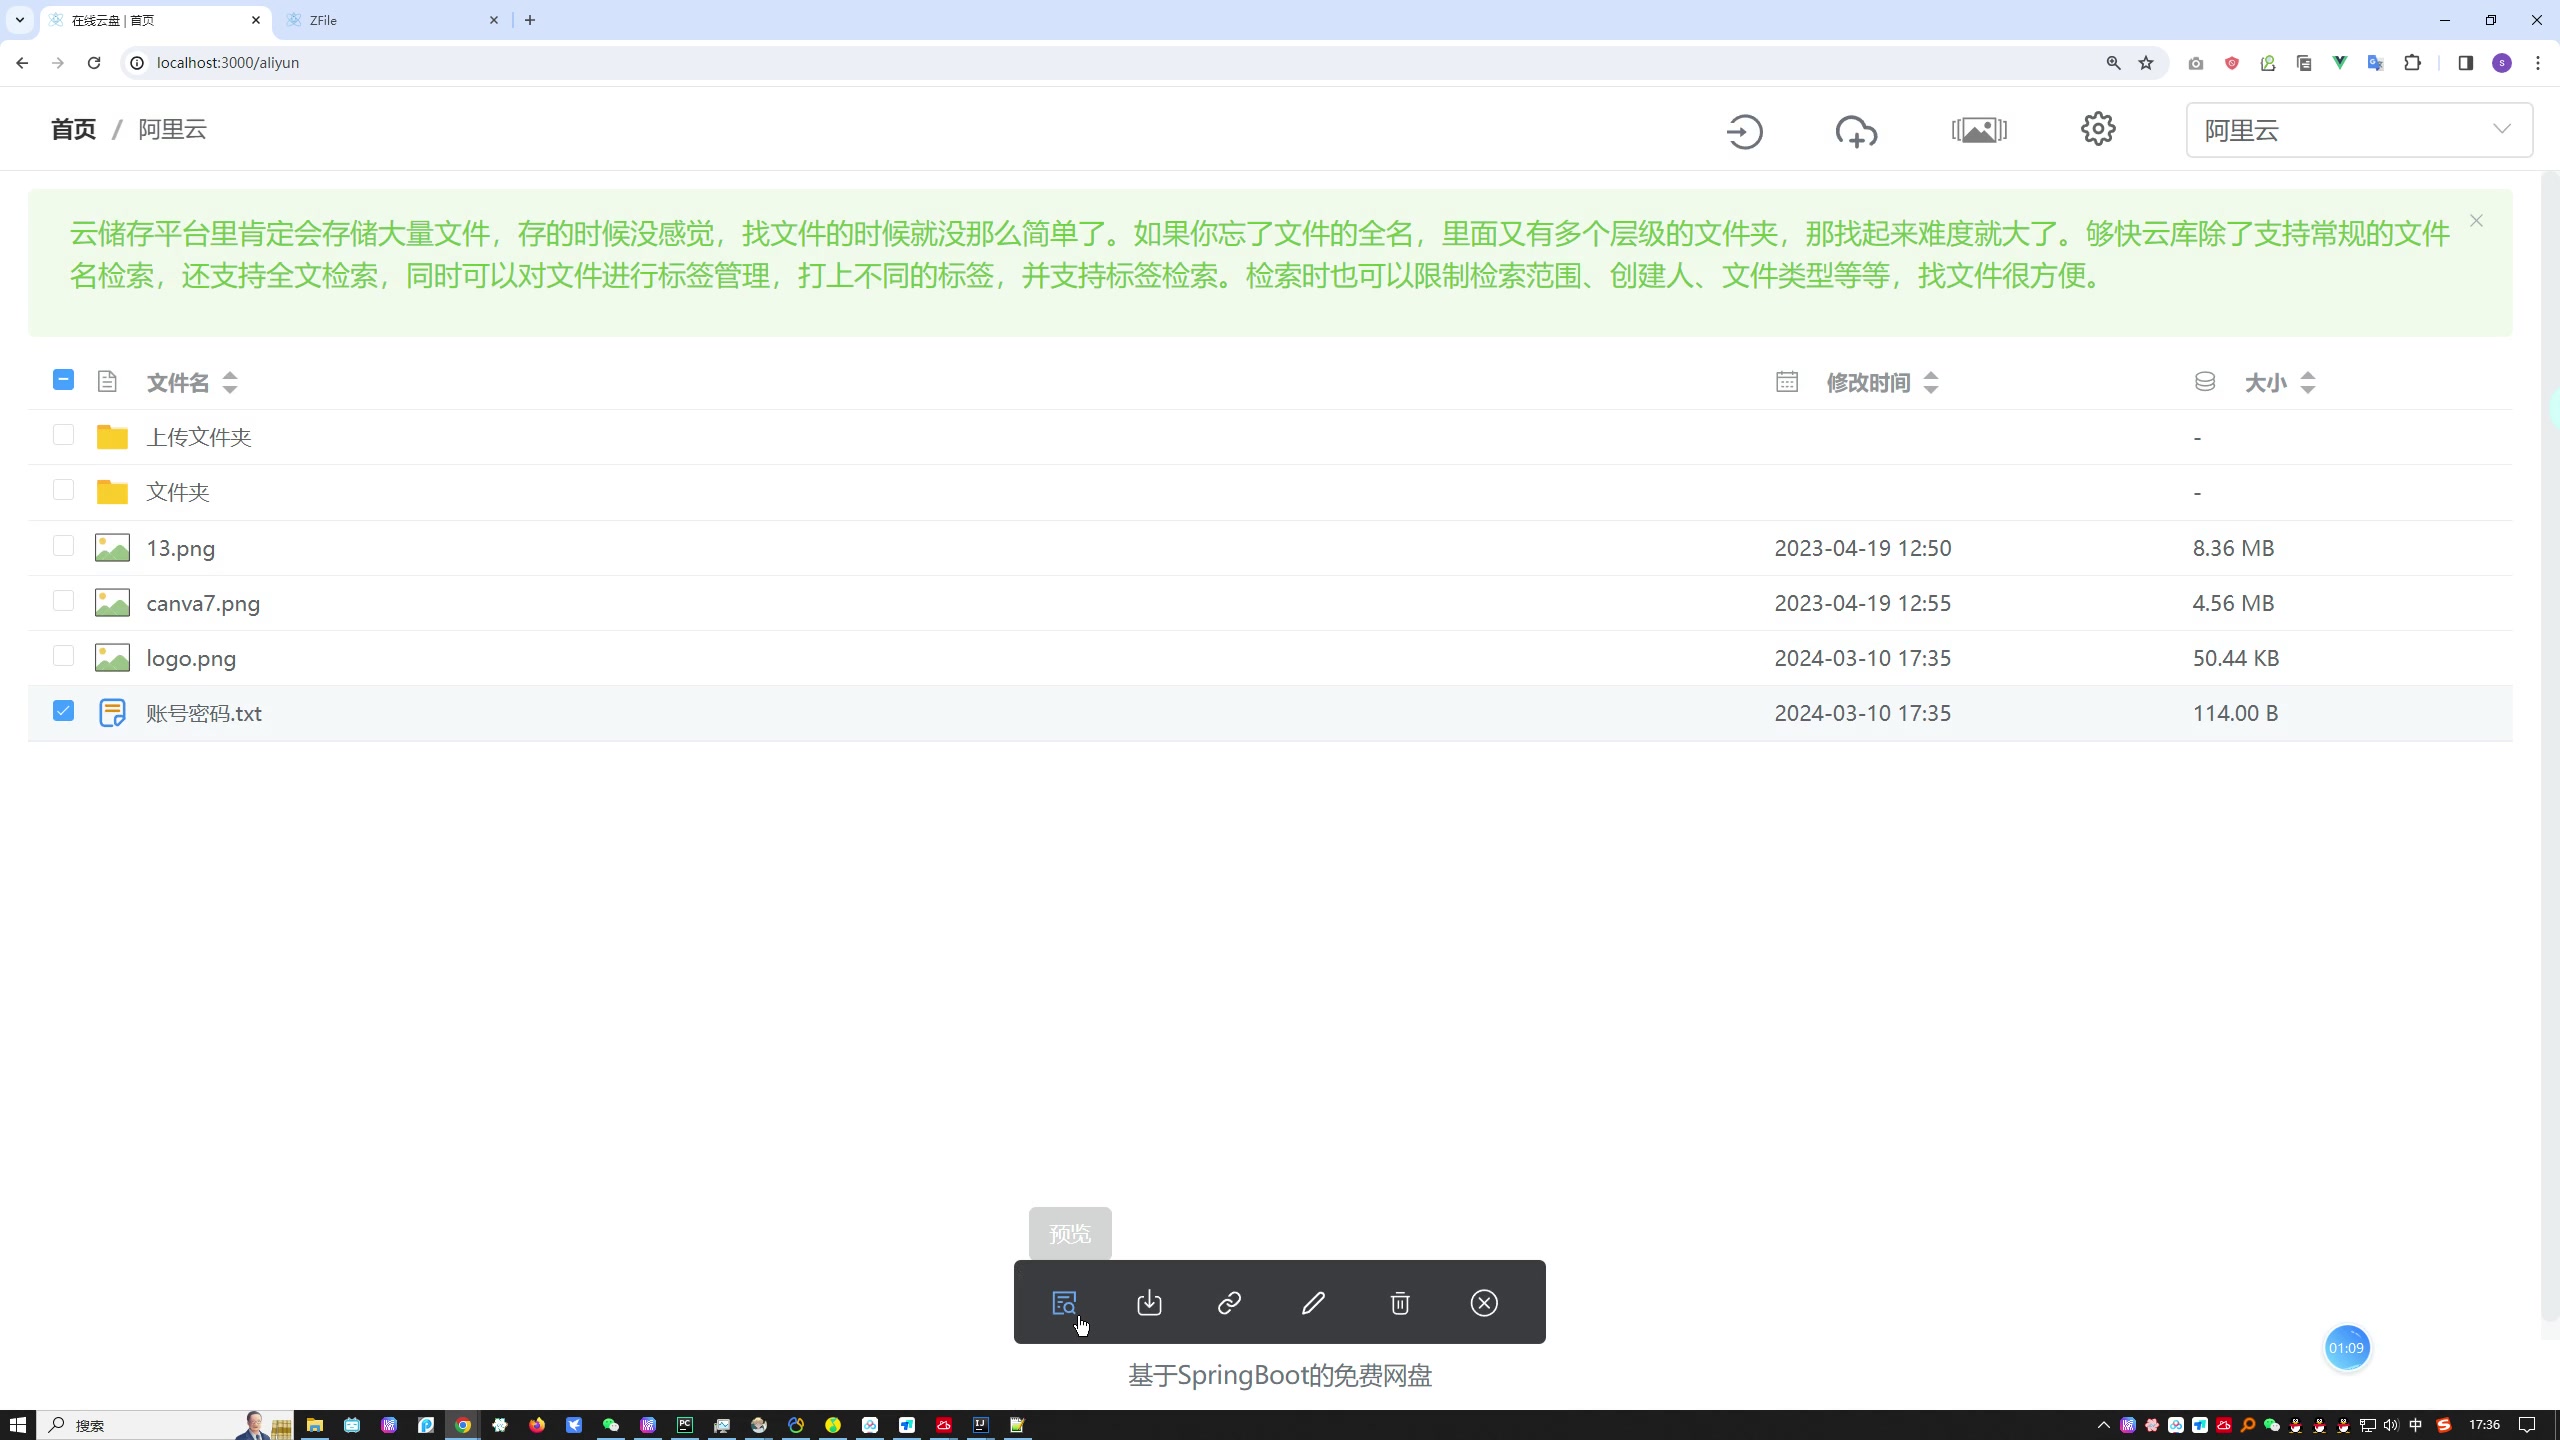The width and height of the screenshot is (2560, 1440).
Task: Uncheck the box for 账号密码.txt
Action: click(x=63, y=711)
